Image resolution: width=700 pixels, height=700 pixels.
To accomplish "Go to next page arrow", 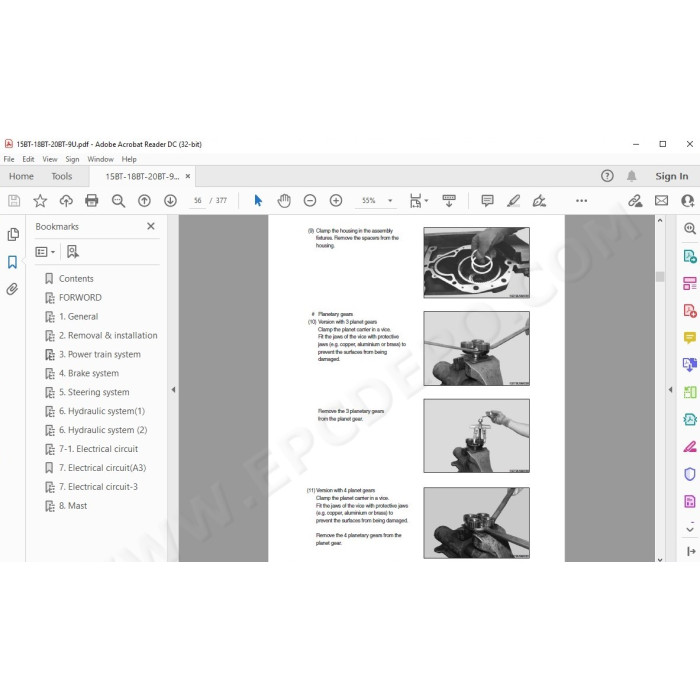I will click(x=170, y=201).
